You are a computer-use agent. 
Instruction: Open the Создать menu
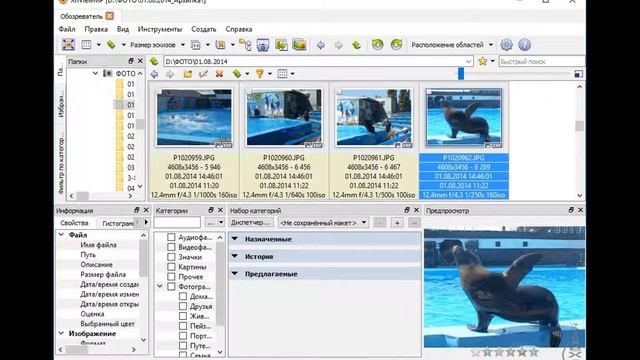204,29
